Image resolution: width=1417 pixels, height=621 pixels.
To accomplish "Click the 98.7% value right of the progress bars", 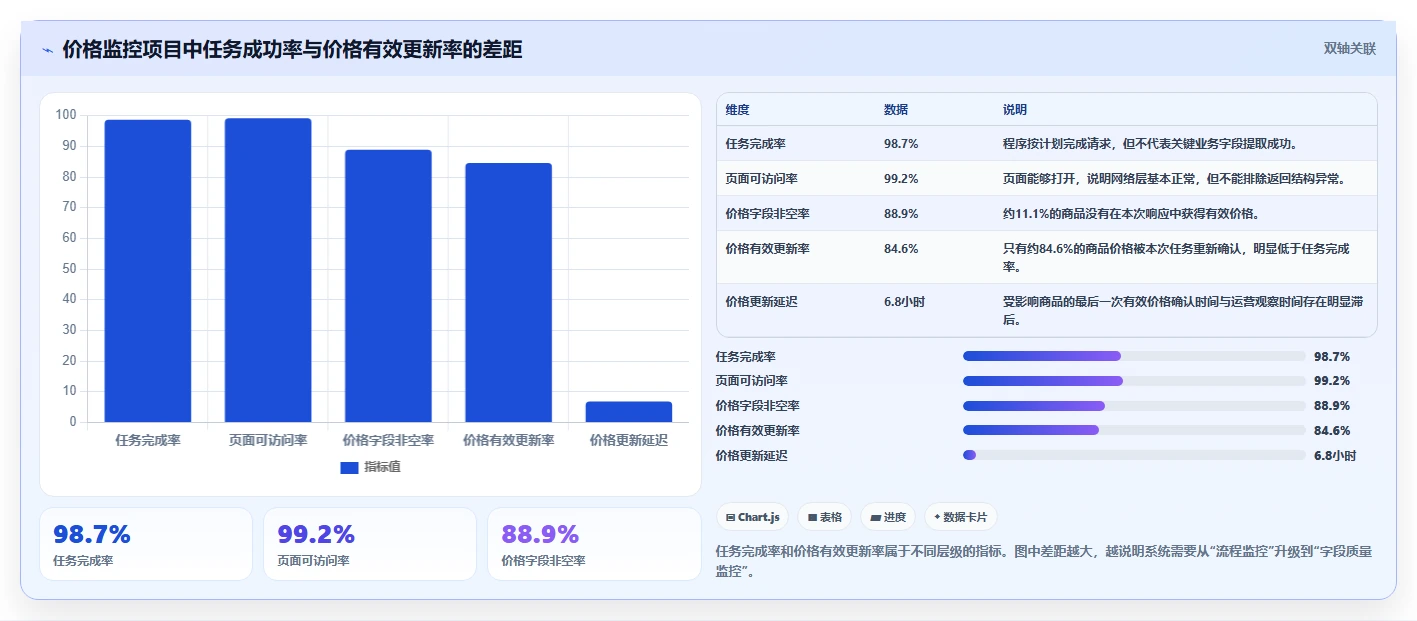I will point(1332,356).
